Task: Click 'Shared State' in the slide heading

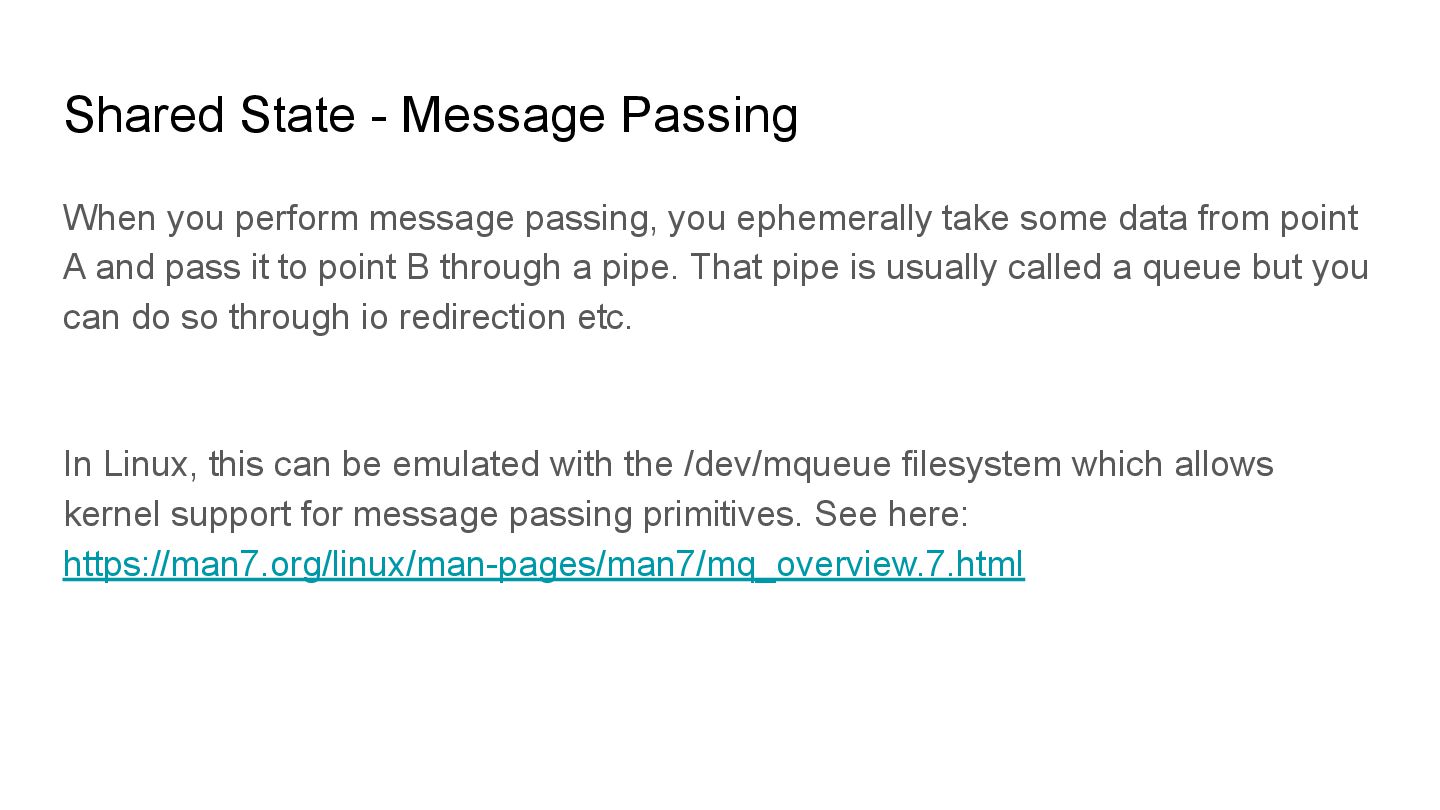Action: tap(209, 115)
